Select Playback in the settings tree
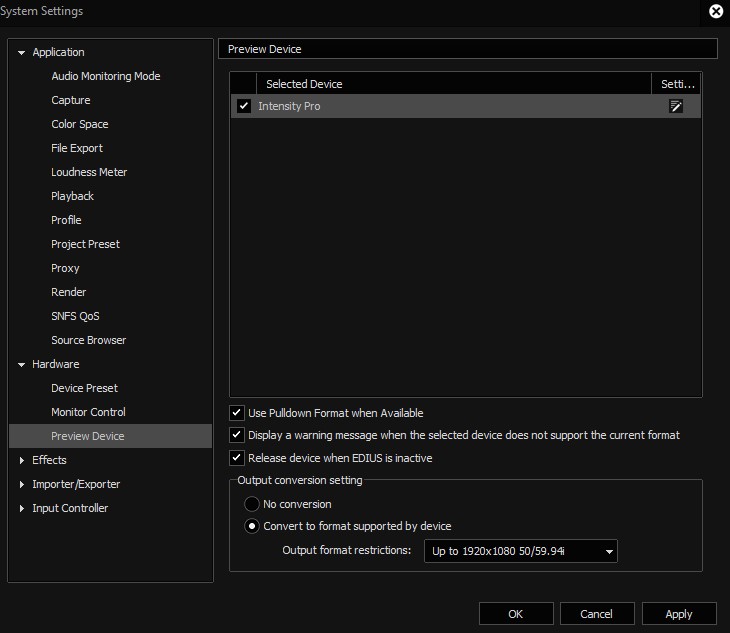 tap(72, 196)
